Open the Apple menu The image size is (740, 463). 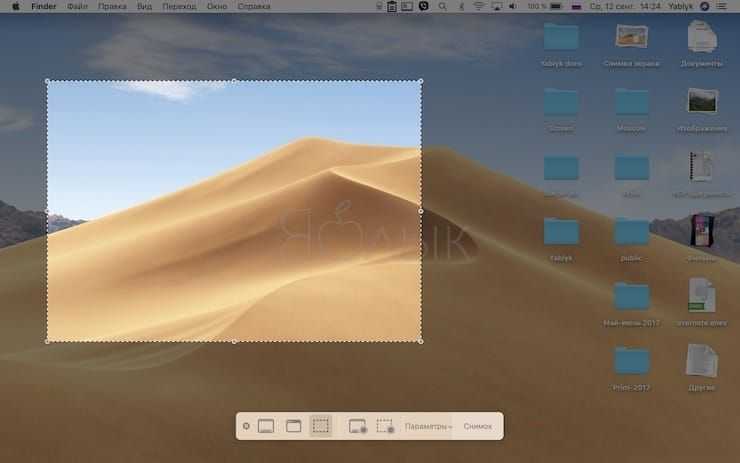click(16, 6)
